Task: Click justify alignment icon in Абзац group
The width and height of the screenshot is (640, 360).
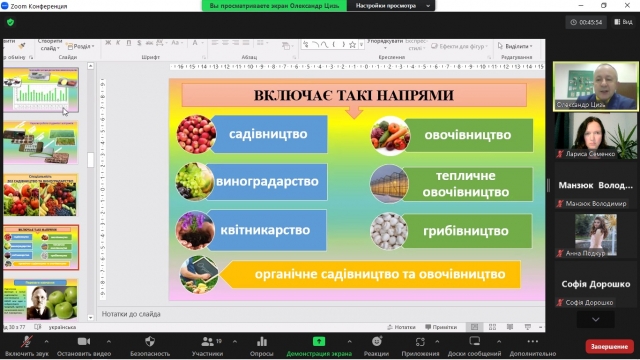Action: pos(246,43)
